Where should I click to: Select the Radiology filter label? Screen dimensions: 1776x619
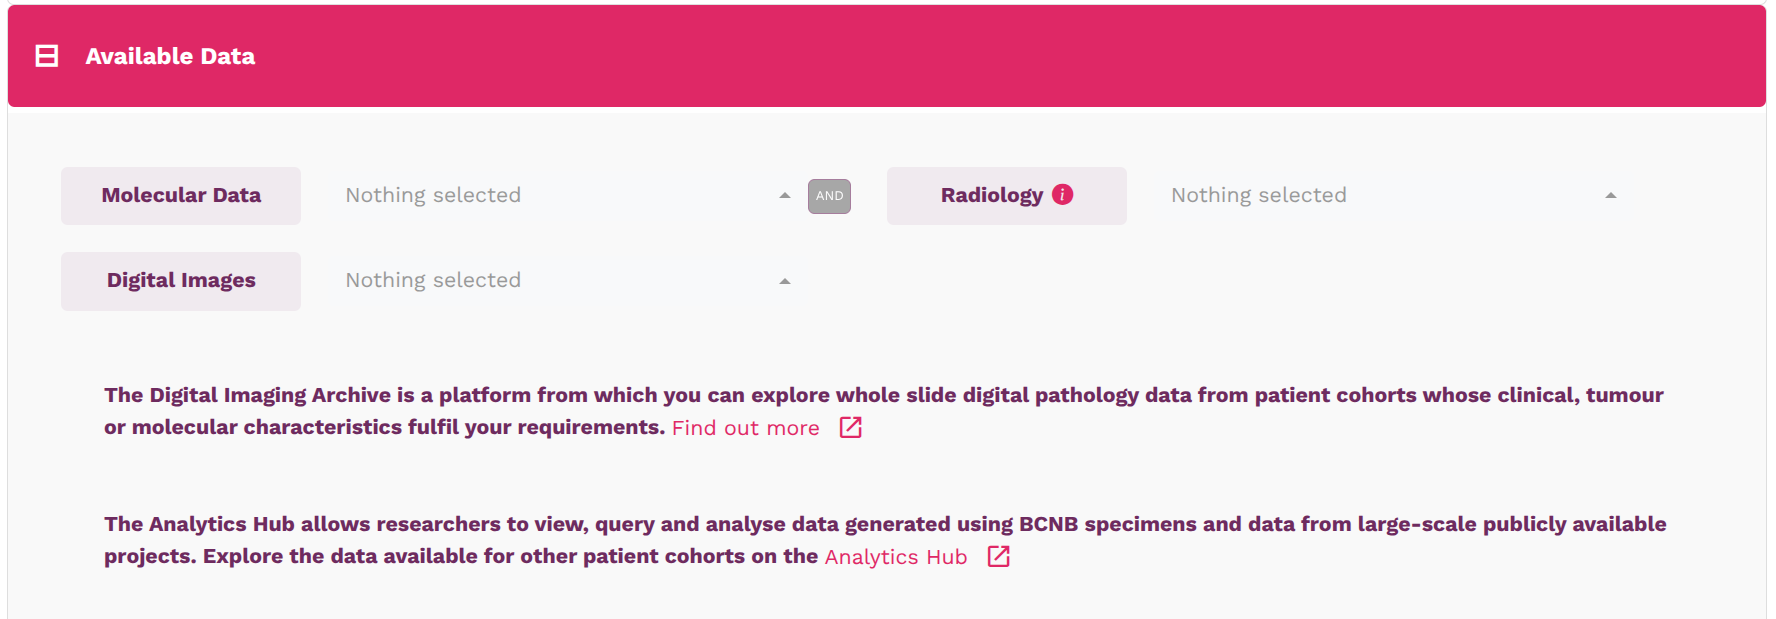[993, 195]
